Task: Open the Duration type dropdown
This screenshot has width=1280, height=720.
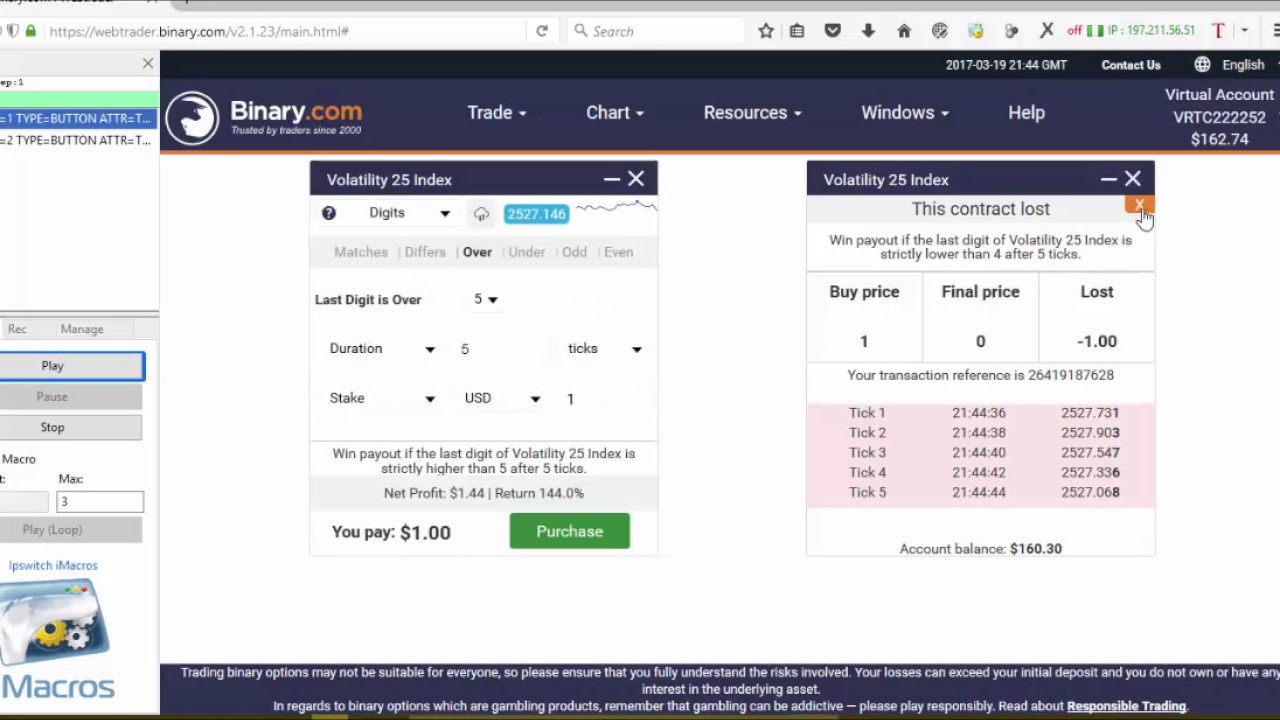Action: (382, 349)
